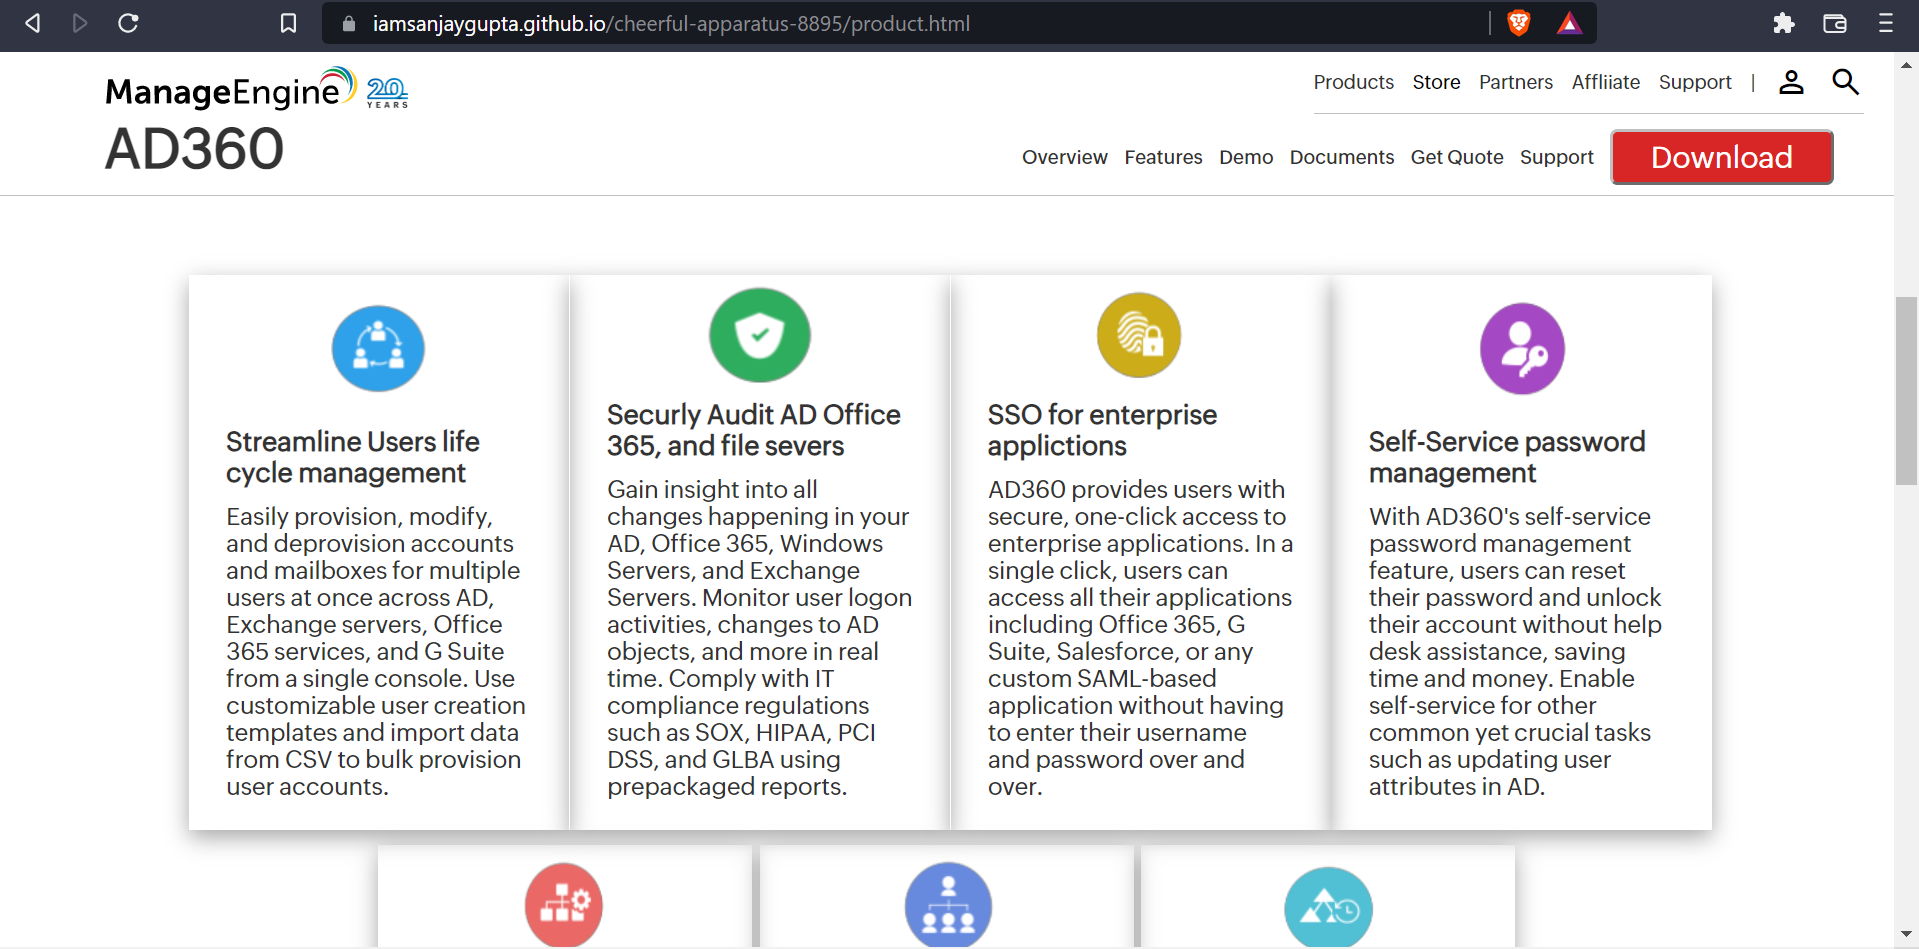The height and width of the screenshot is (949, 1919).
Task: Bookmark this page with bookmark icon
Action: pos(288,23)
